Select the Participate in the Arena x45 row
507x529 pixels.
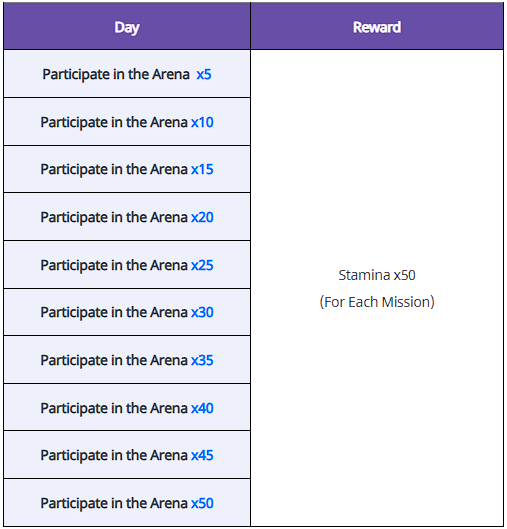pyautogui.click(x=127, y=455)
